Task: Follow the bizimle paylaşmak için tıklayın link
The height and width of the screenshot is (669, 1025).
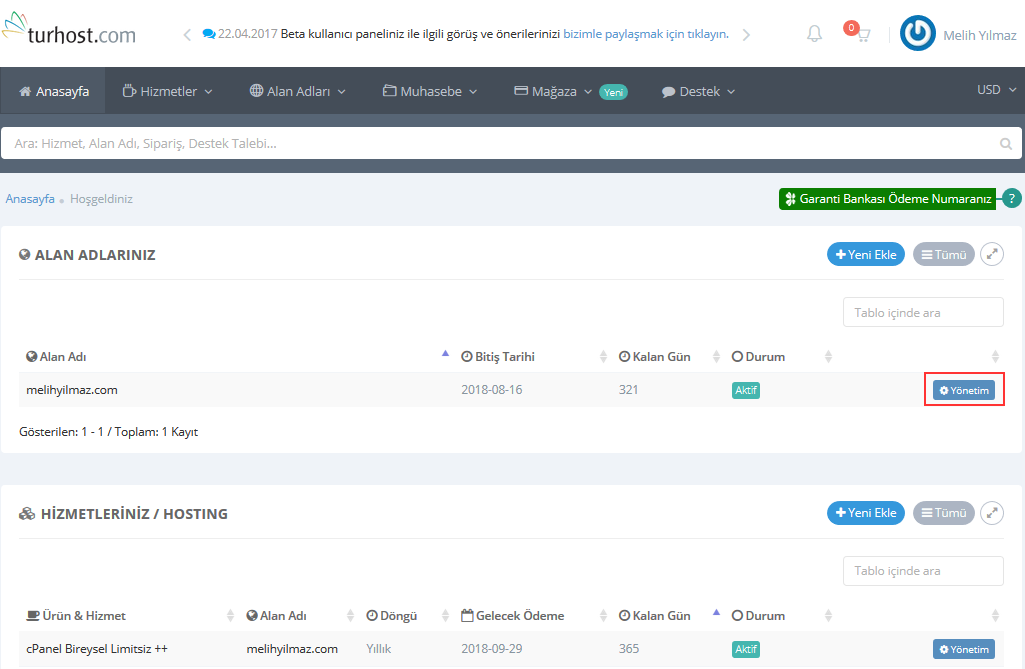Action: point(645,34)
